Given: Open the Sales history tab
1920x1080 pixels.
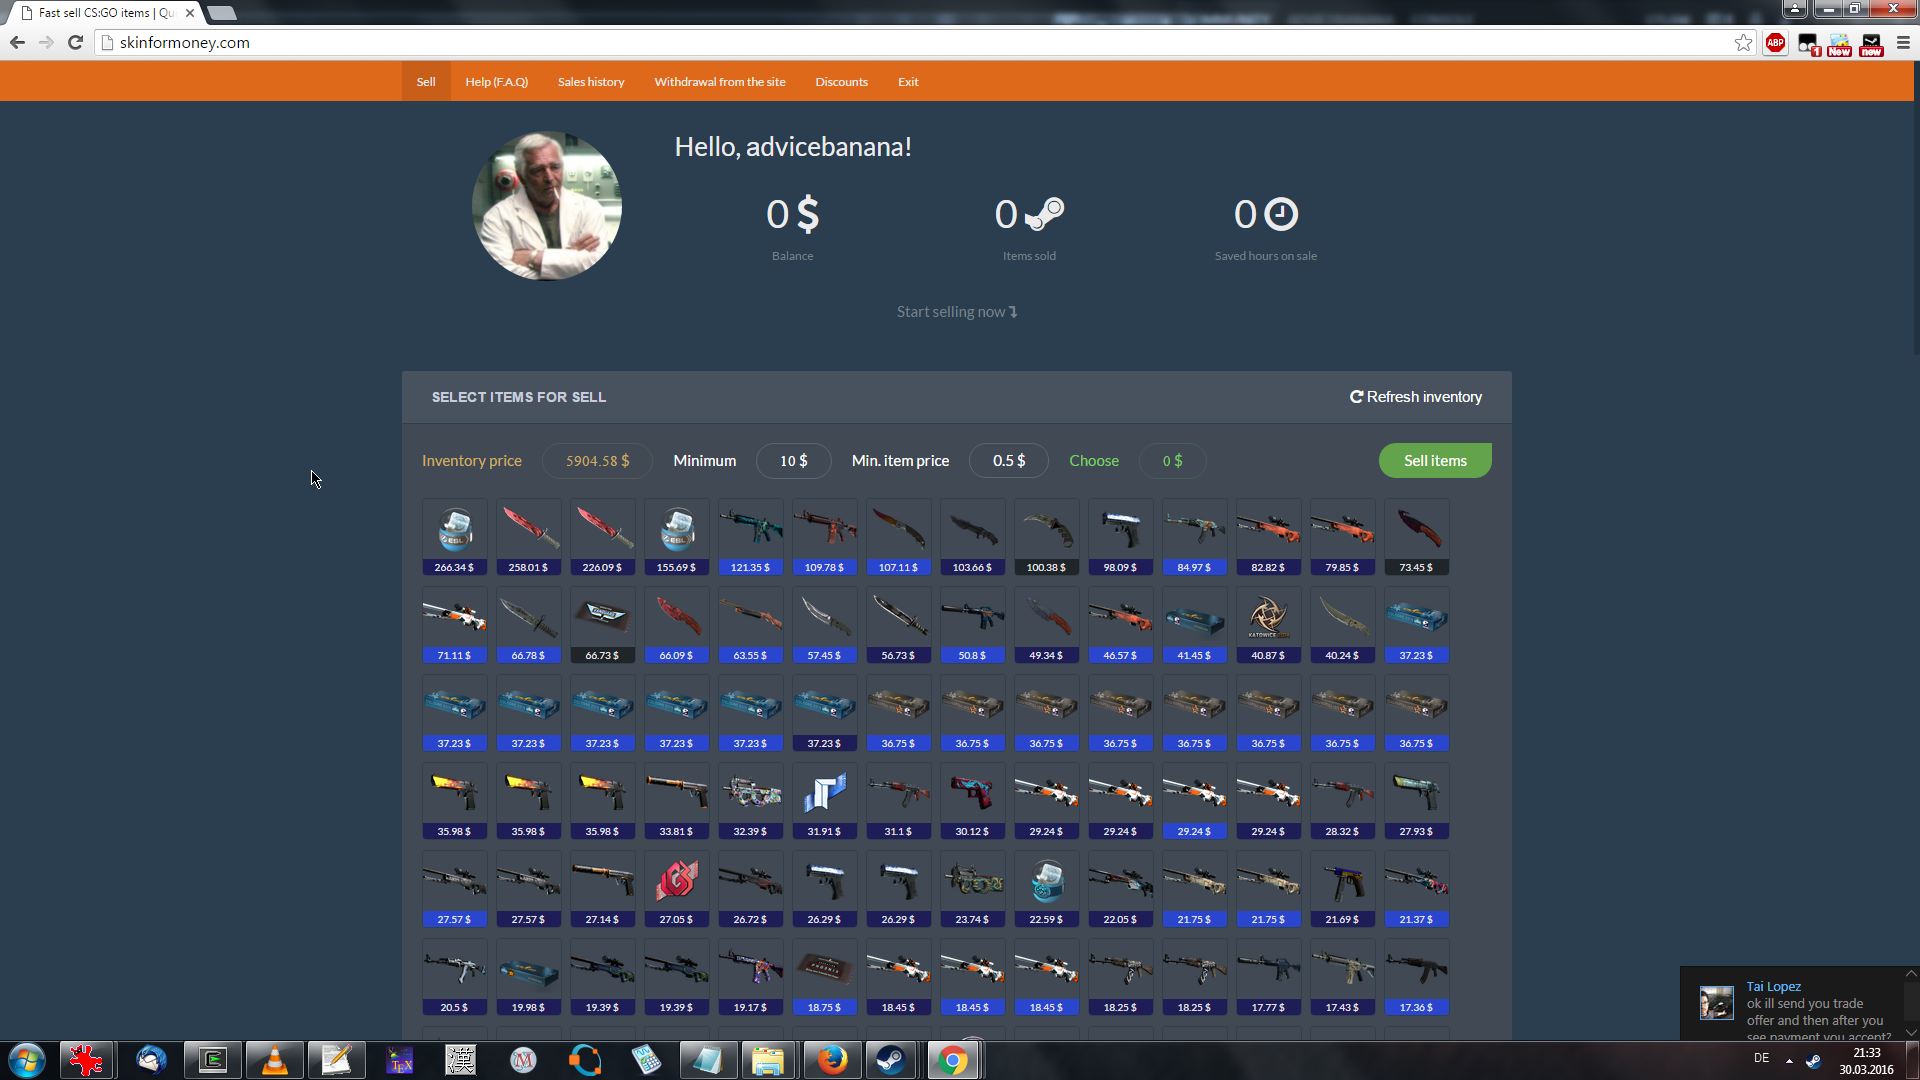Looking at the screenshot, I should (x=591, y=82).
